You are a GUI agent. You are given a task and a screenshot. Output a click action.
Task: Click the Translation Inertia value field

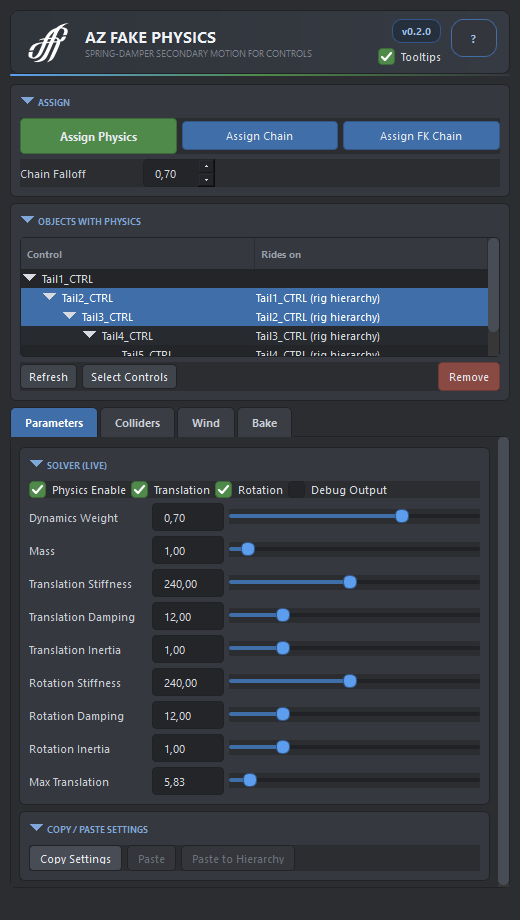point(188,650)
